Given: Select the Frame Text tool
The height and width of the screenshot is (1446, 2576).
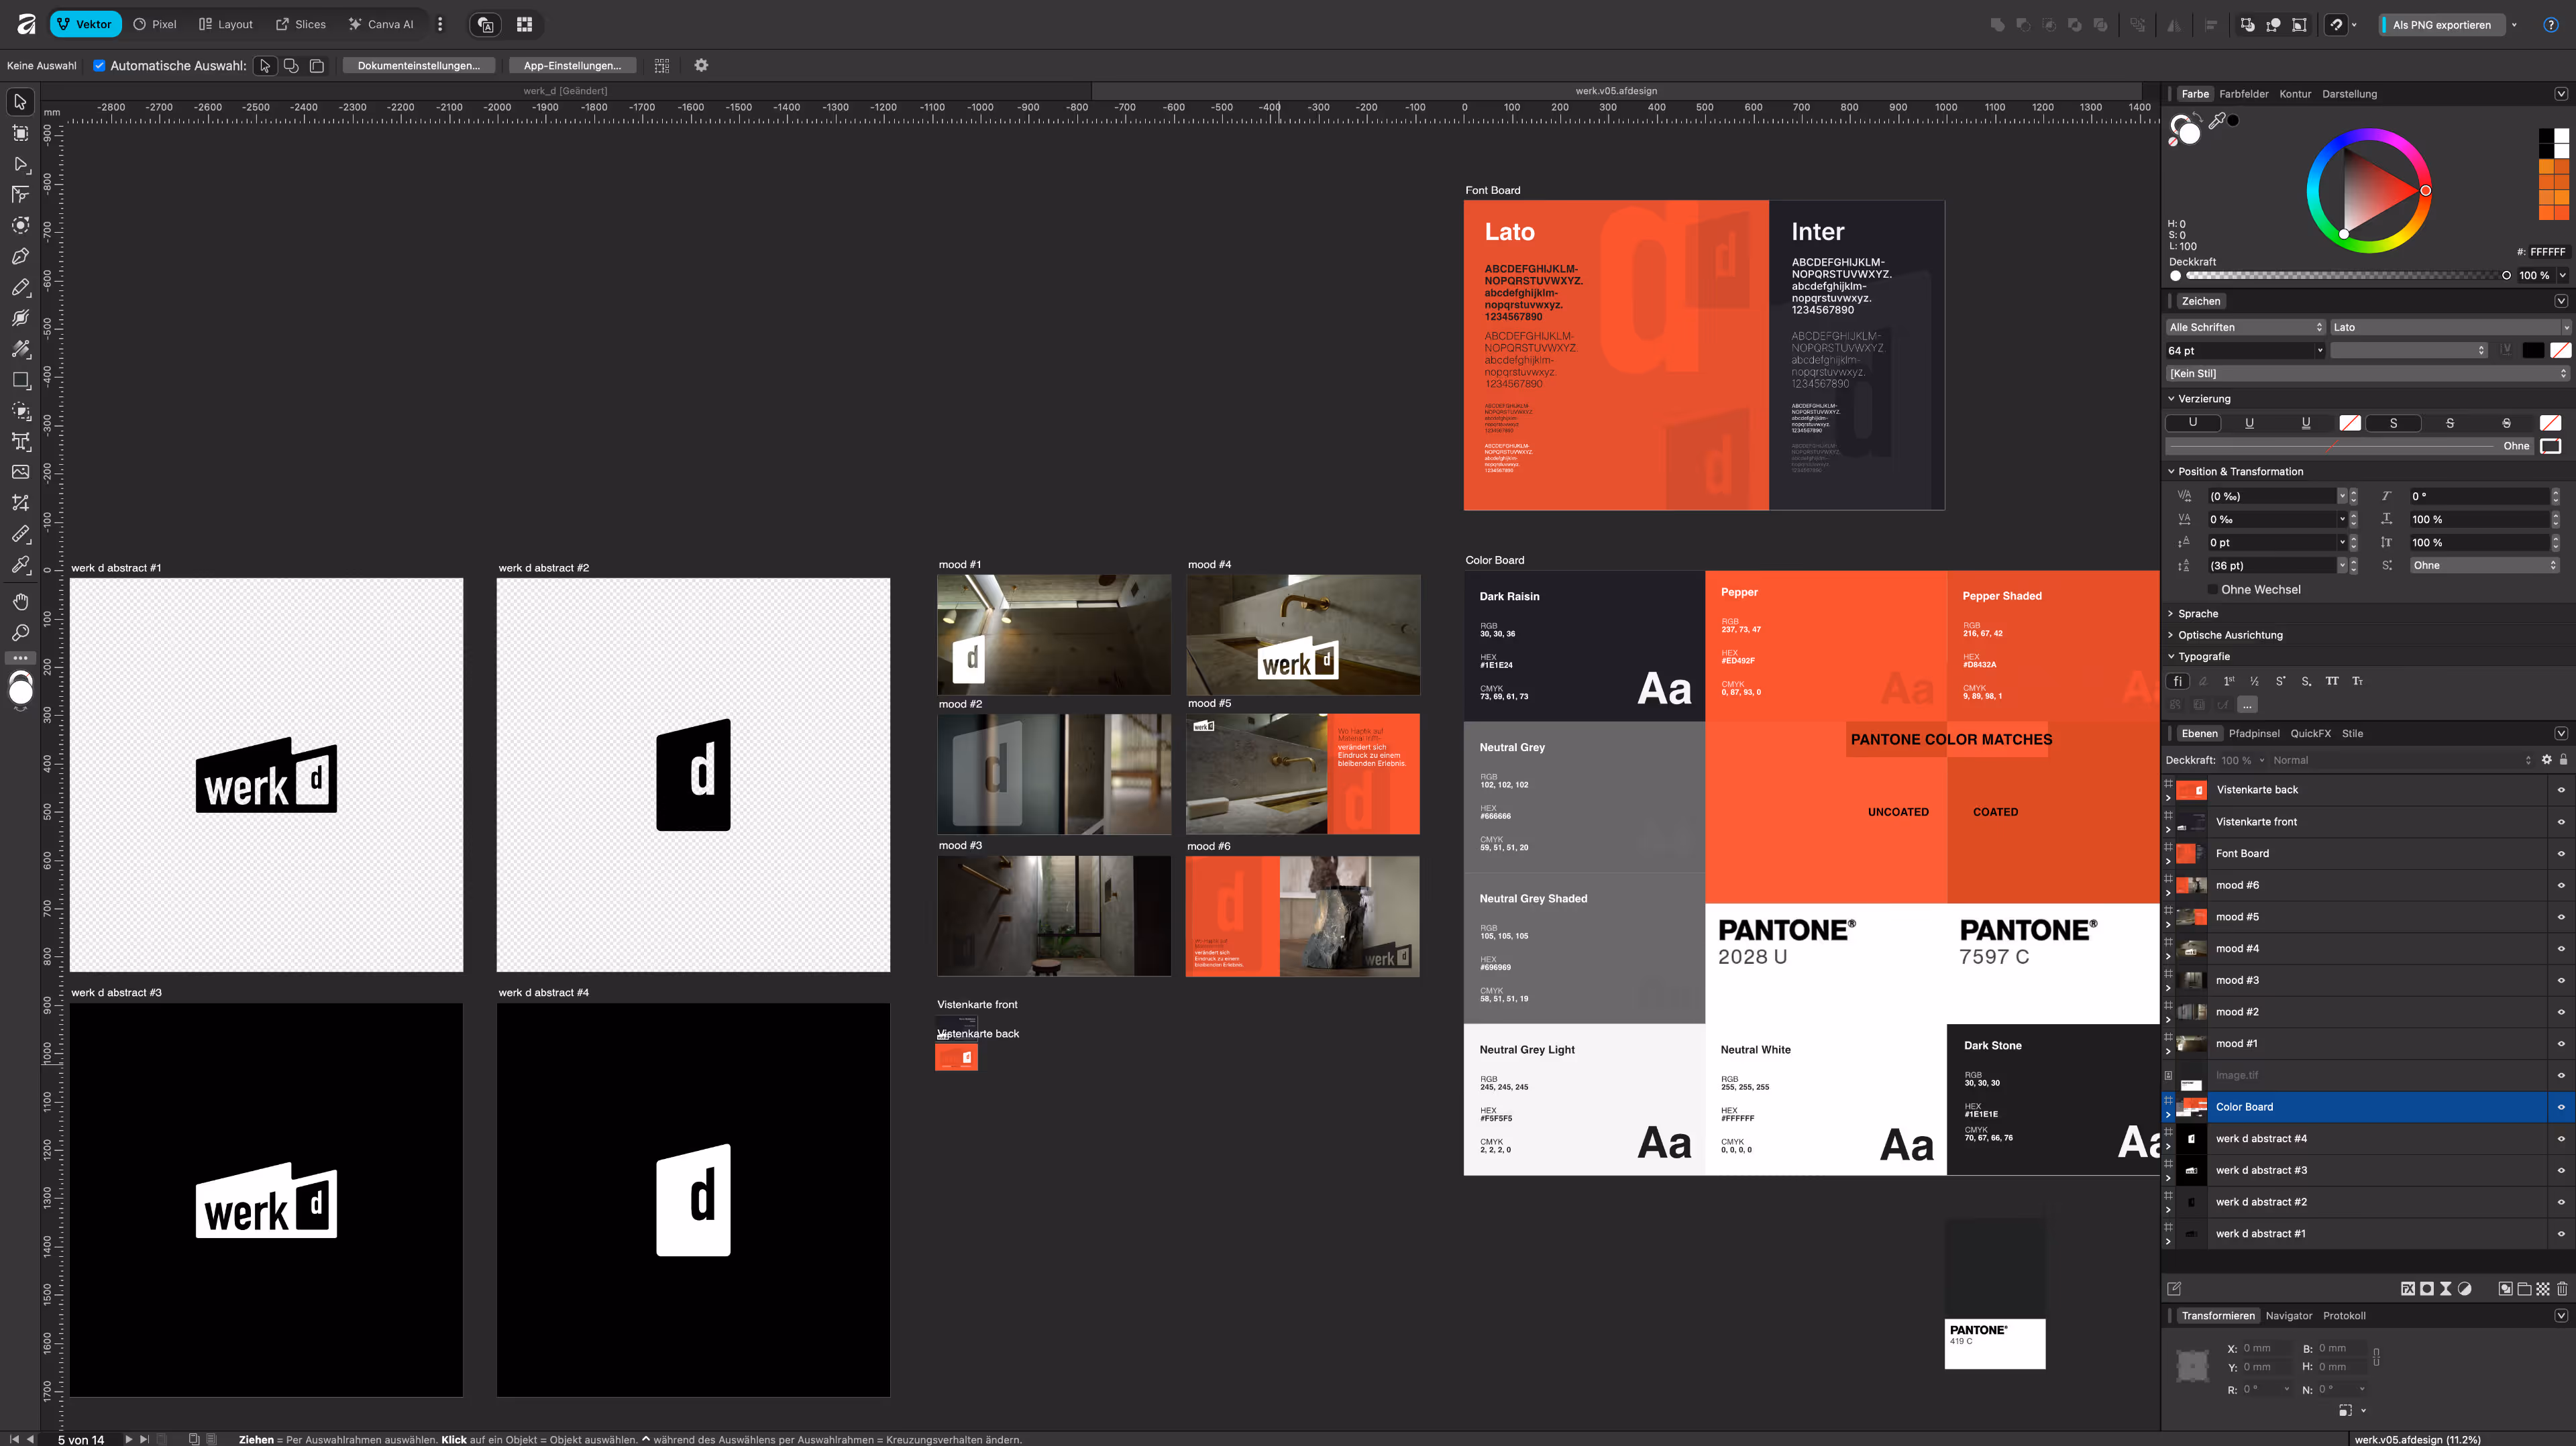Looking at the screenshot, I should 20,441.
